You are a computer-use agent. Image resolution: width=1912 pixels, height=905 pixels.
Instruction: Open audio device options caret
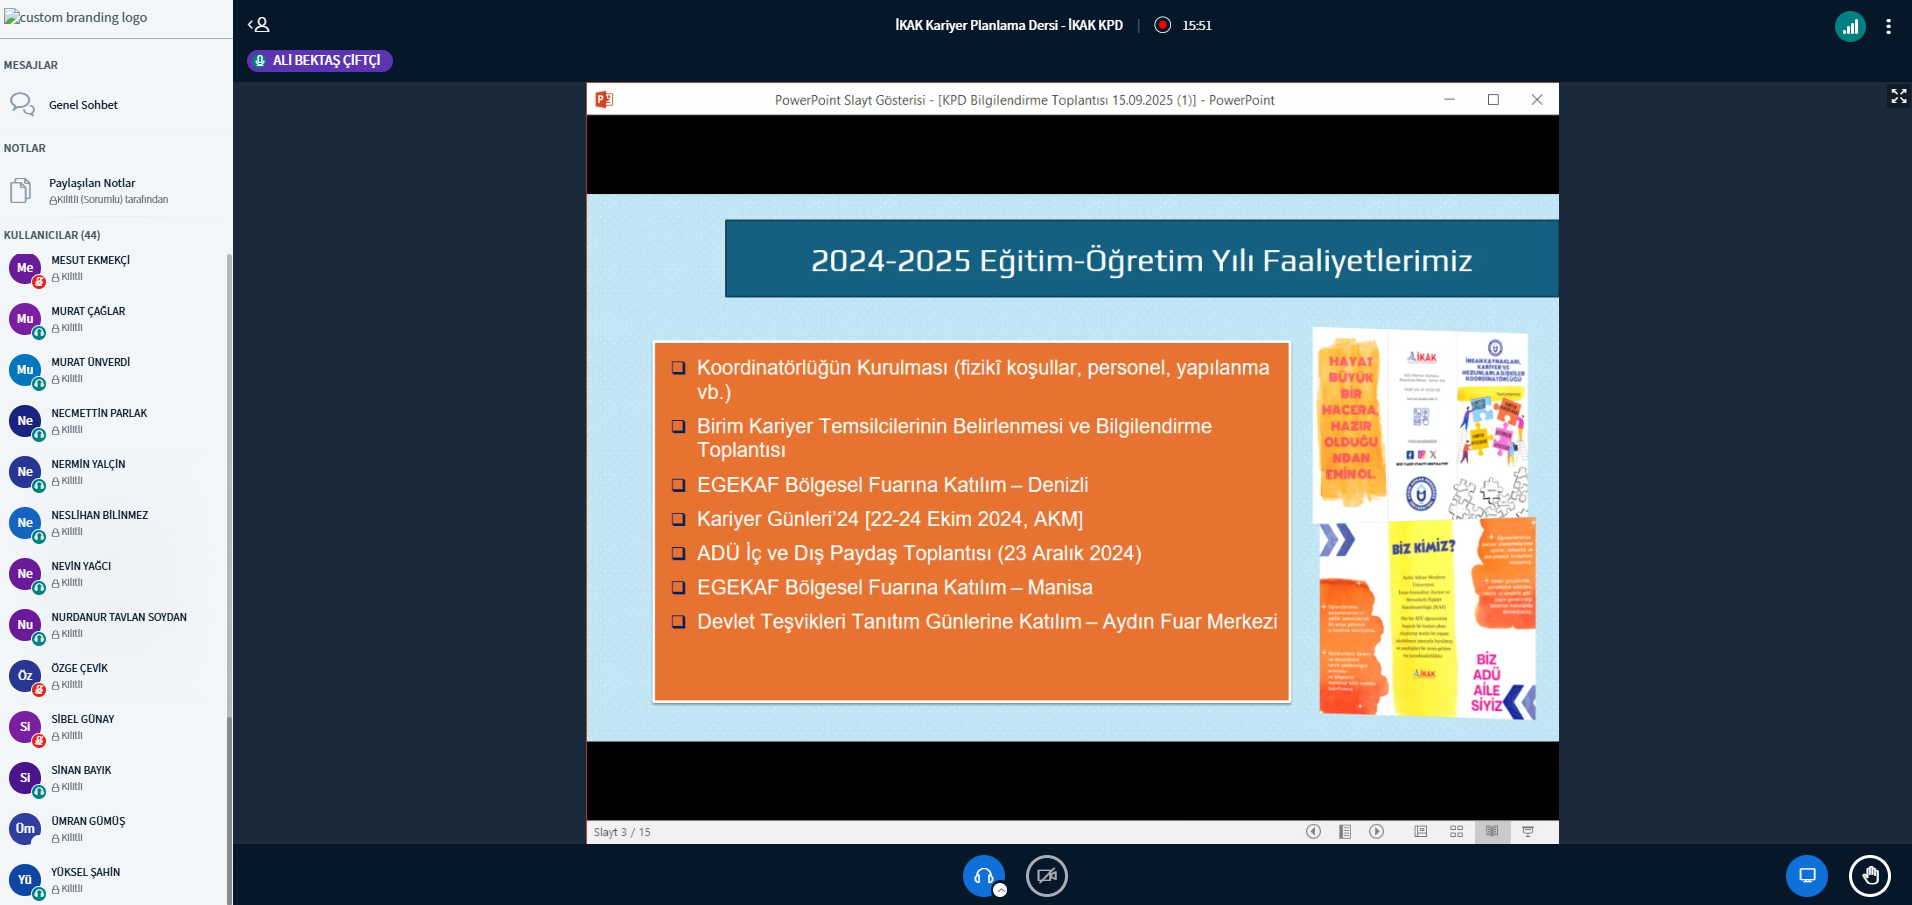(x=1000, y=890)
